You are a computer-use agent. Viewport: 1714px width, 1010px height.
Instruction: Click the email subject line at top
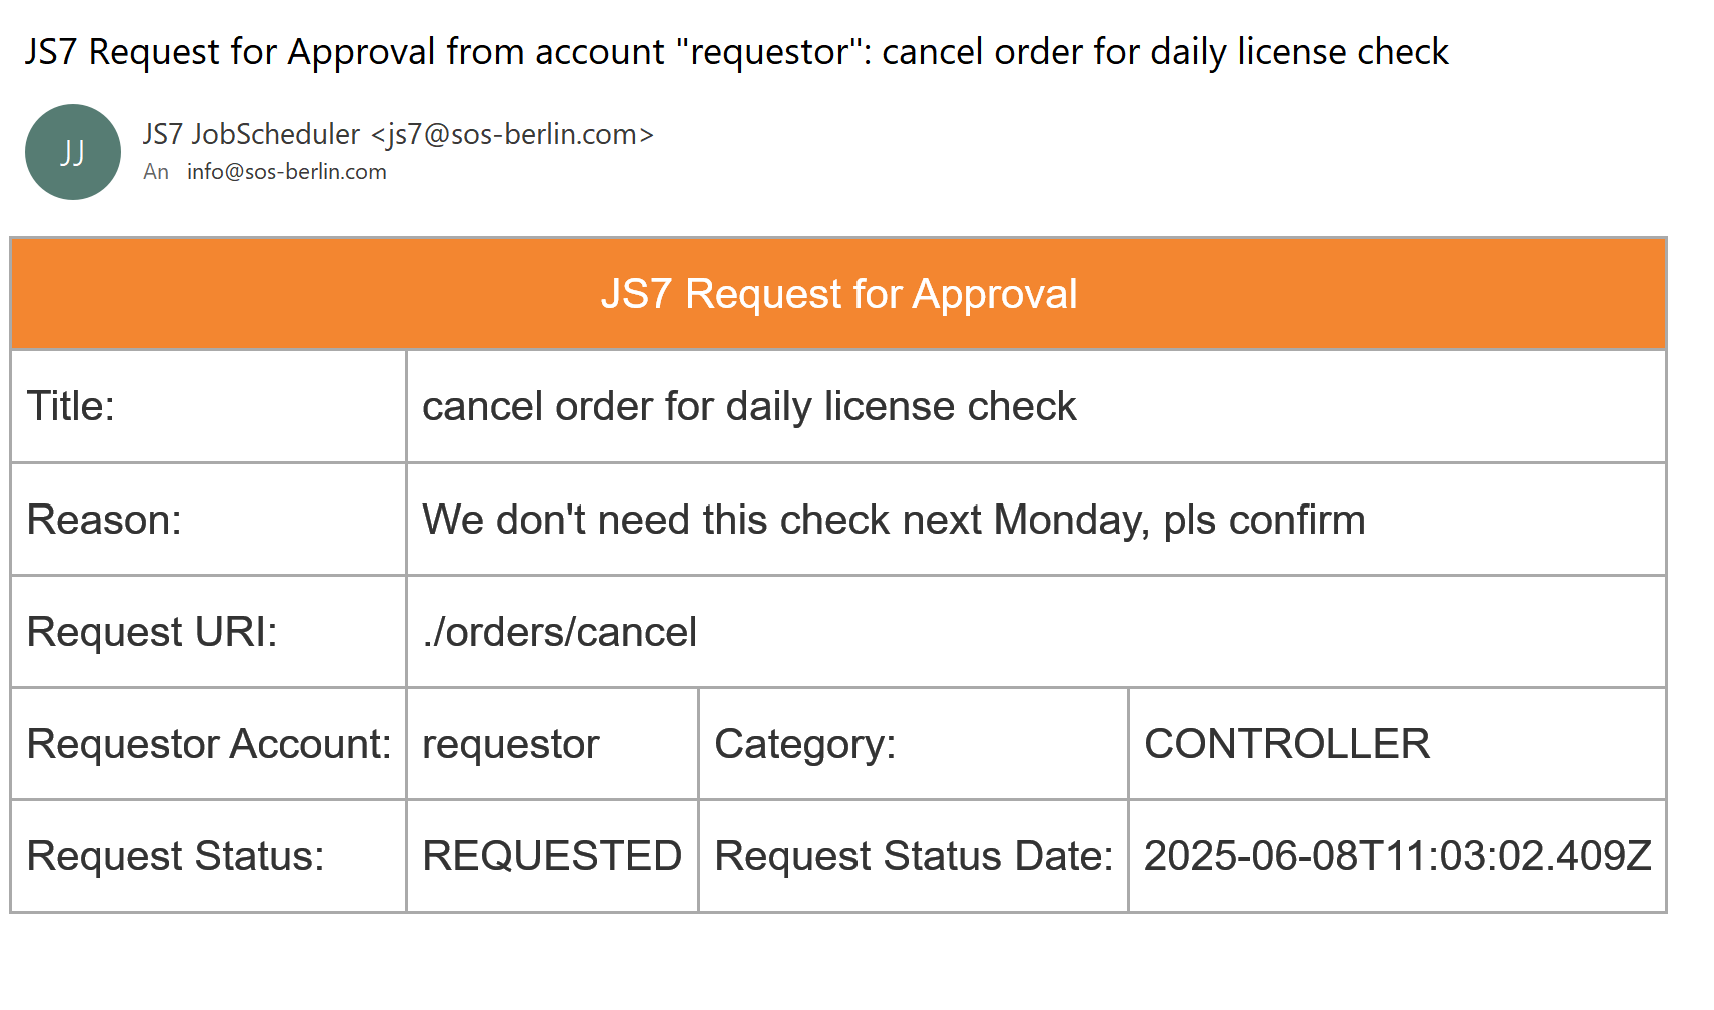[736, 52]
